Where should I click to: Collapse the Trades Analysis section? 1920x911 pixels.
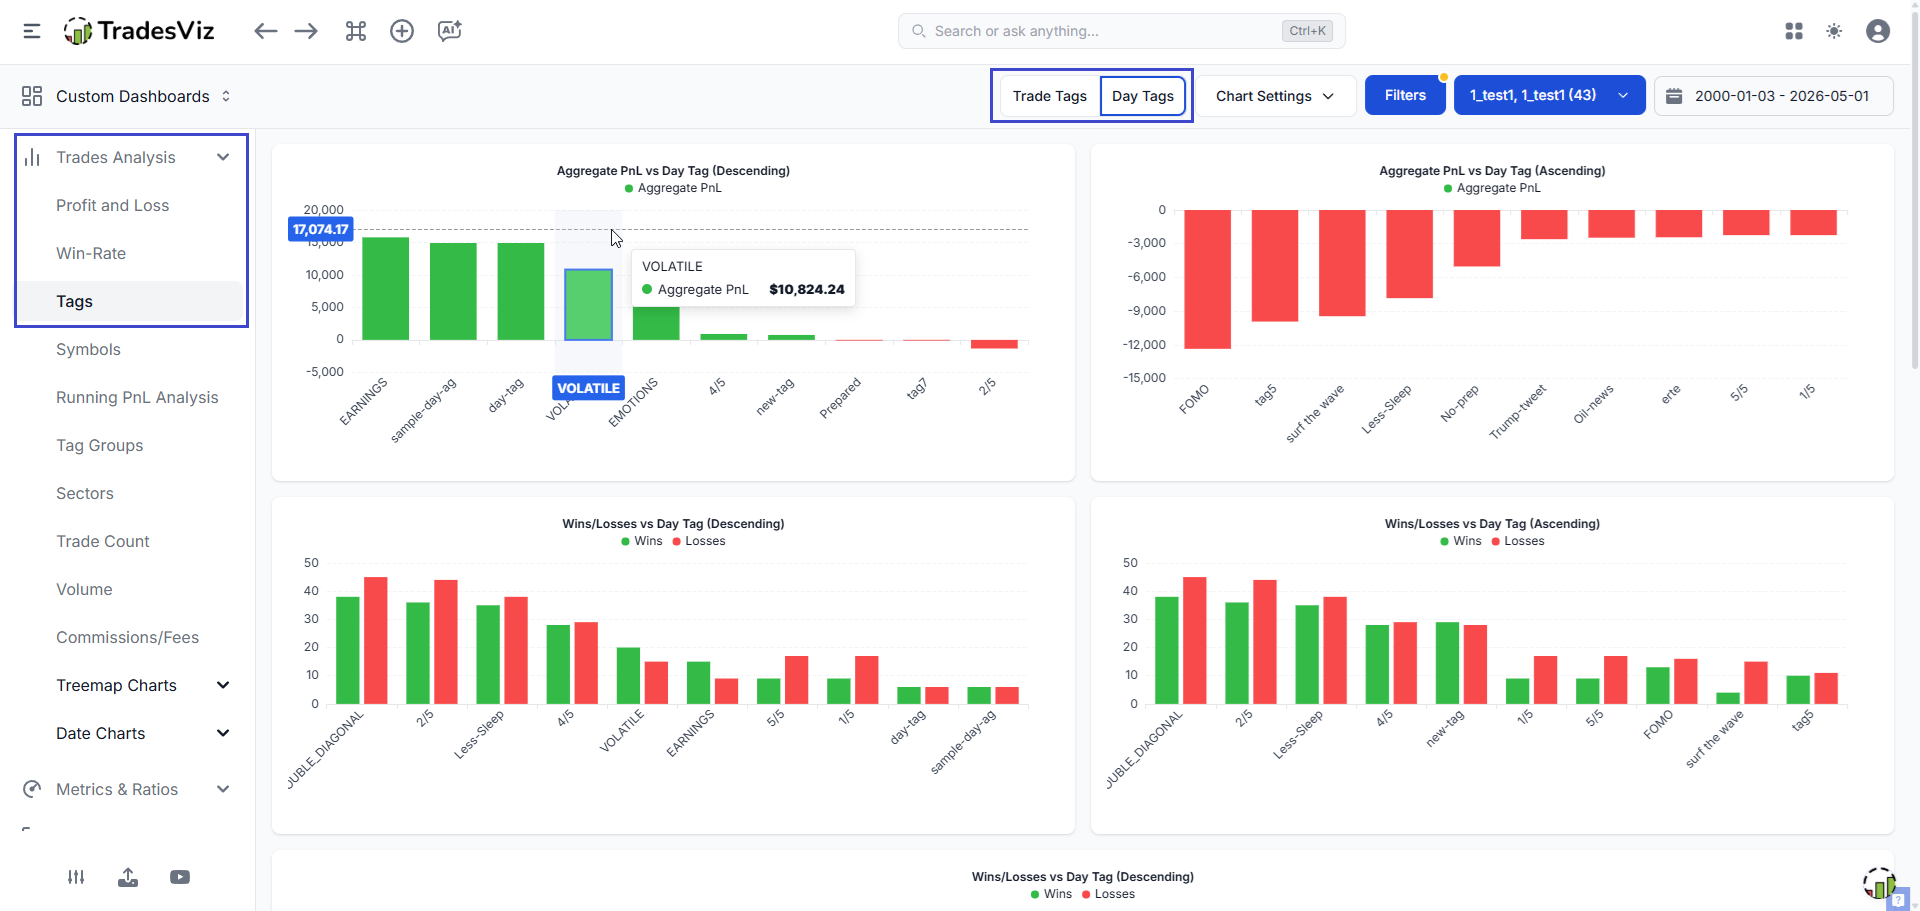[223, 157]
